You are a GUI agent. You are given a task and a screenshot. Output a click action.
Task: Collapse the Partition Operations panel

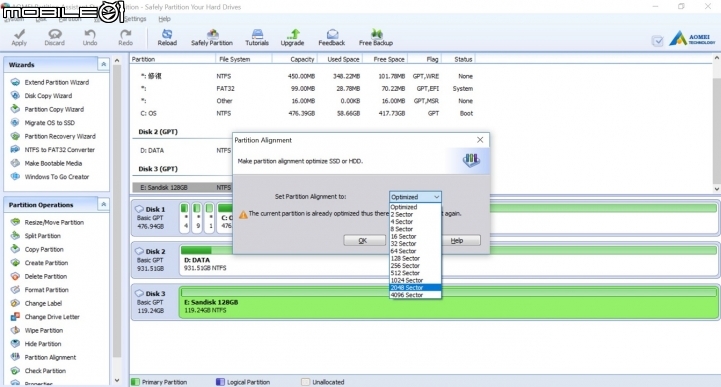[x=103, y=205]
